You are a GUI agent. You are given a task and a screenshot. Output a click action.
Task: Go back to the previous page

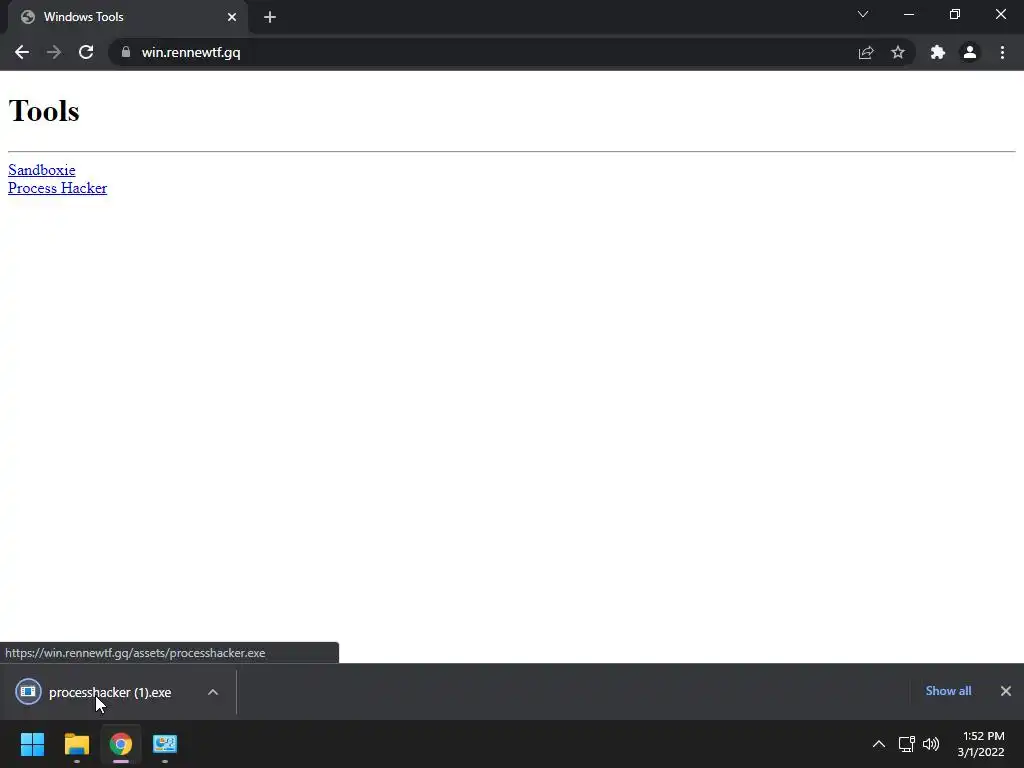(x=22, y=52)
